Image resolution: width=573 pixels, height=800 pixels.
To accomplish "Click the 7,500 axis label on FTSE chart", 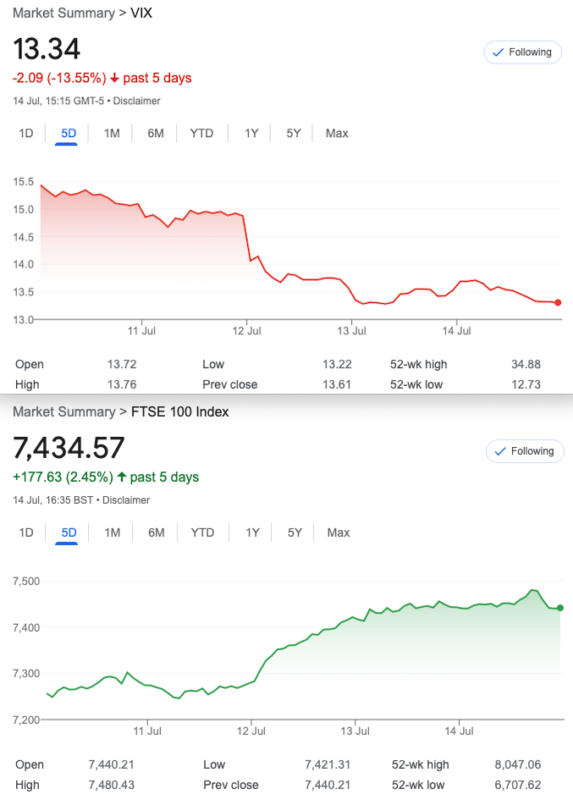I will (x=26, y=581).
